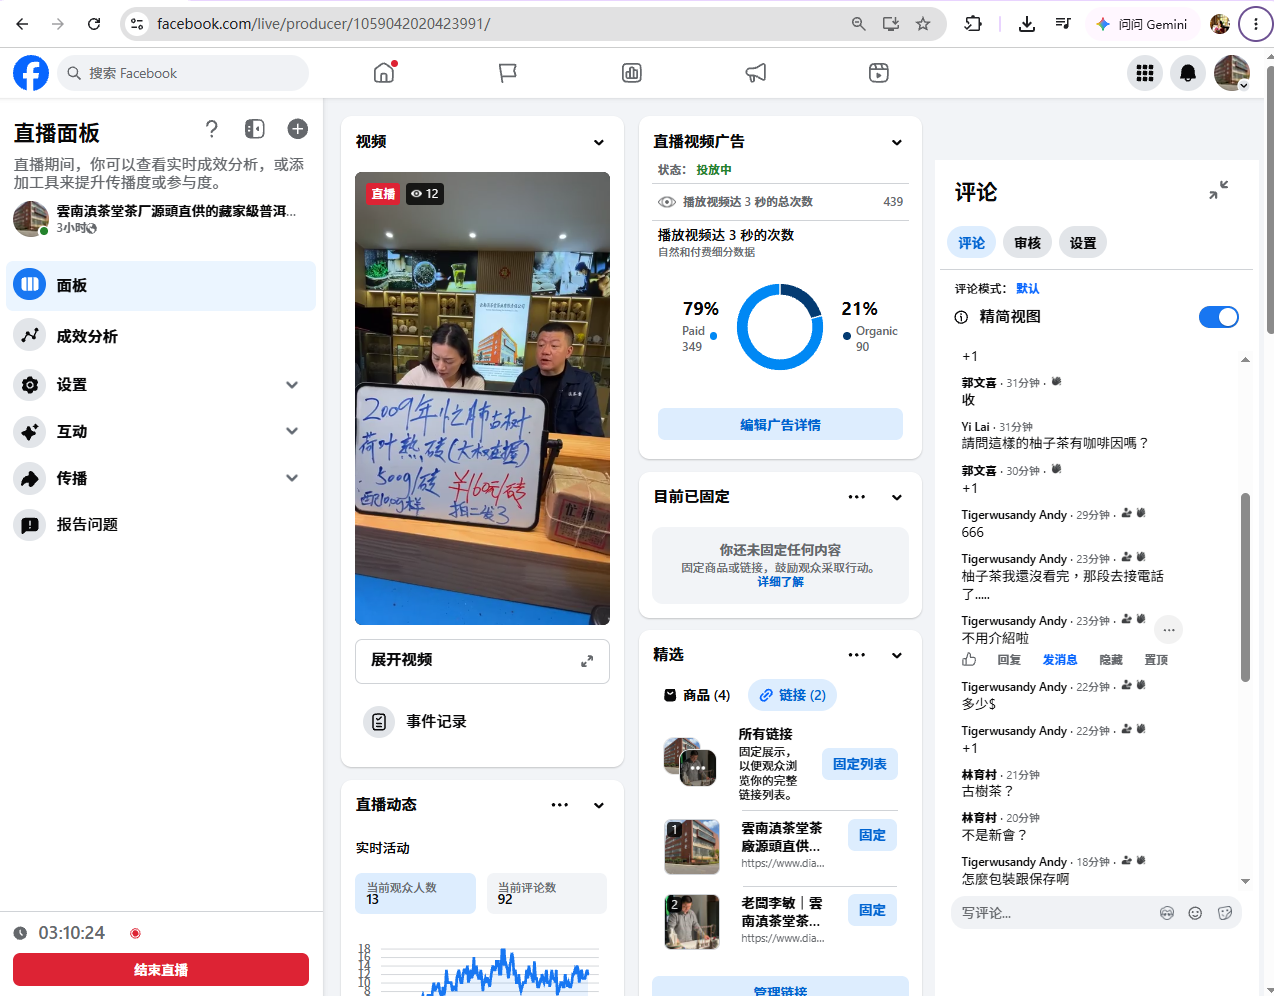Minimize the comments panel with the collapse arrows
This screenshot has width=1274, height=996.
1218,190
